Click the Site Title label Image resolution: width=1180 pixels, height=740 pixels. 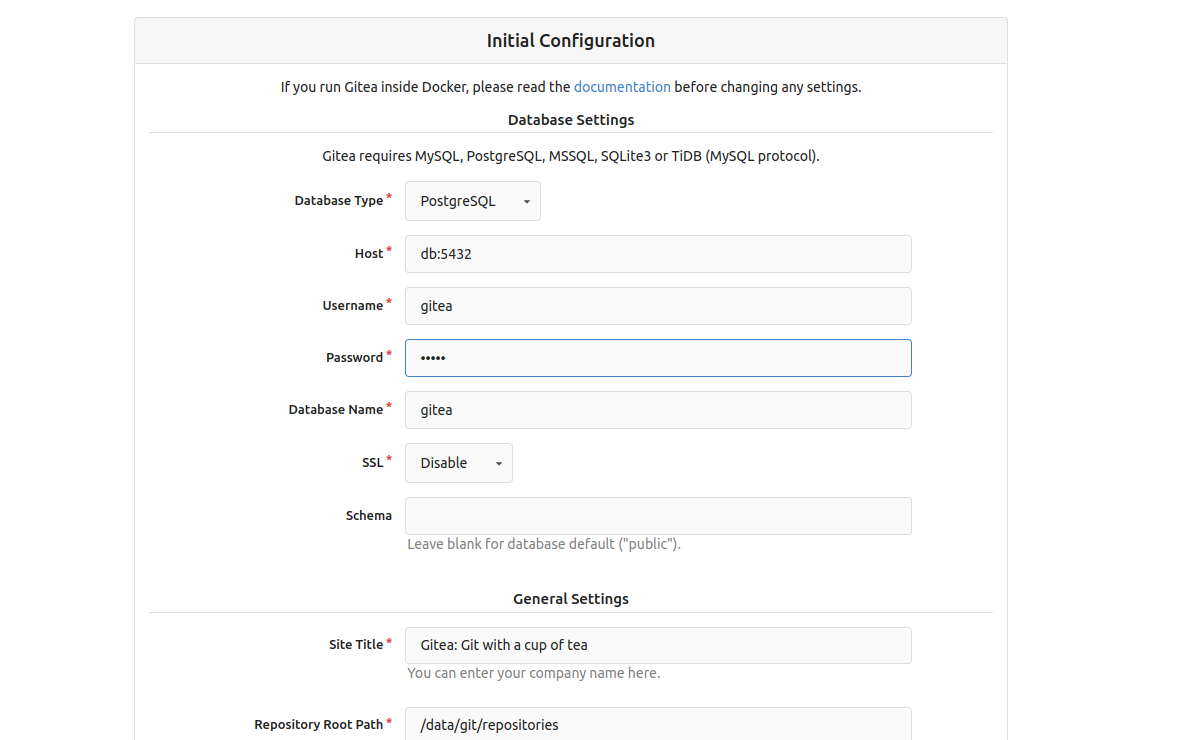tap(355, 645)
